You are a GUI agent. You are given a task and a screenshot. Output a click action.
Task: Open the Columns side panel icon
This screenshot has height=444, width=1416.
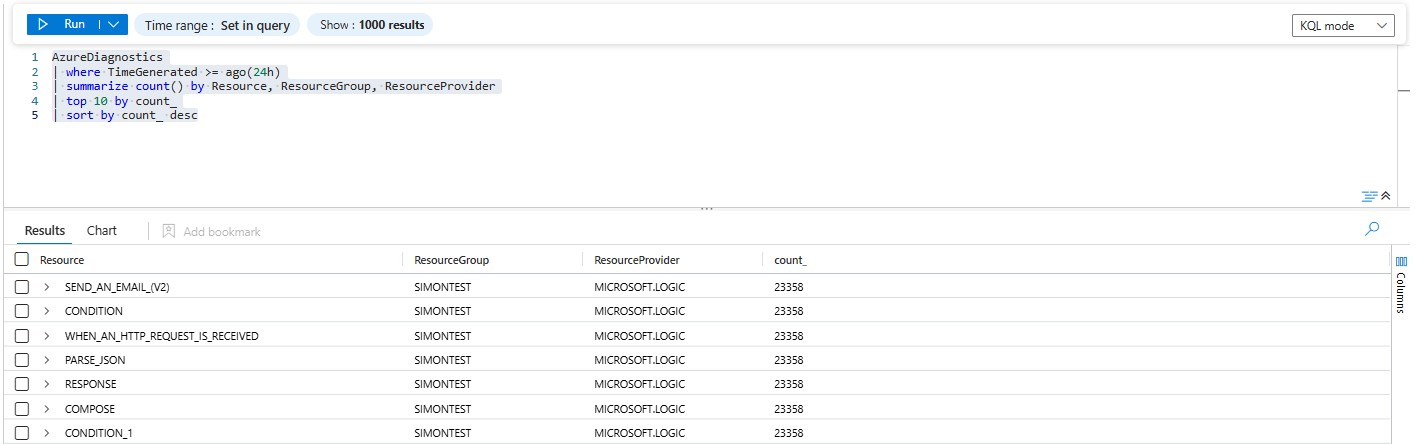coord(1400,262)
